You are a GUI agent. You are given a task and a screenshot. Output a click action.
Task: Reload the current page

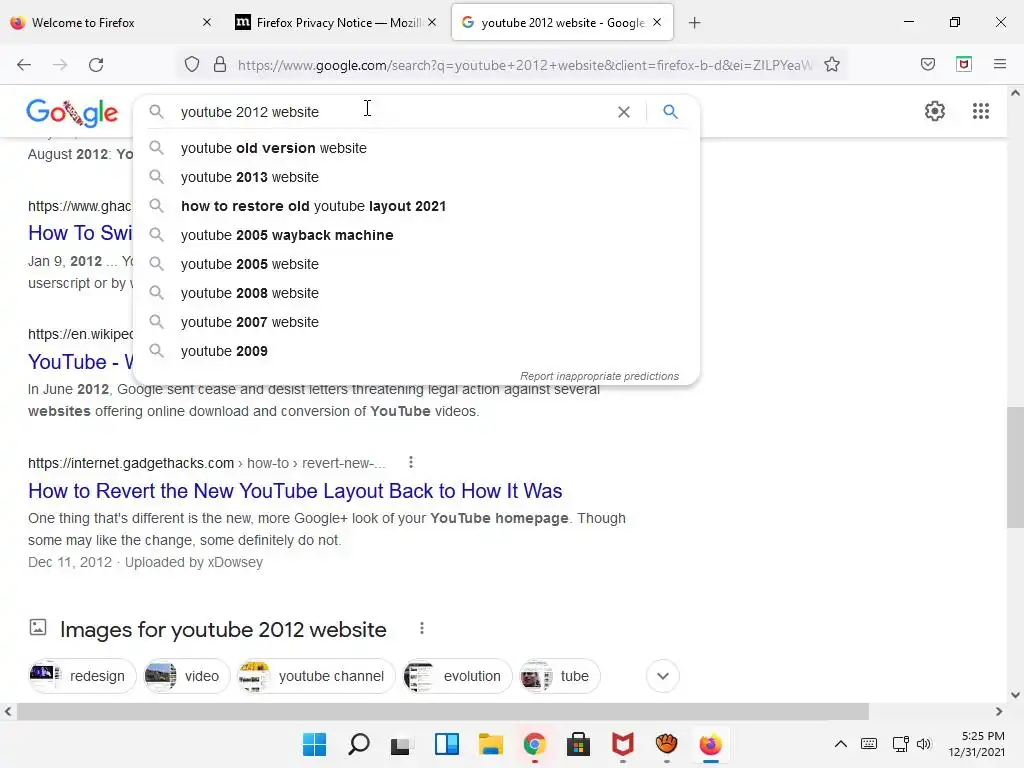(x=96, y=65)
